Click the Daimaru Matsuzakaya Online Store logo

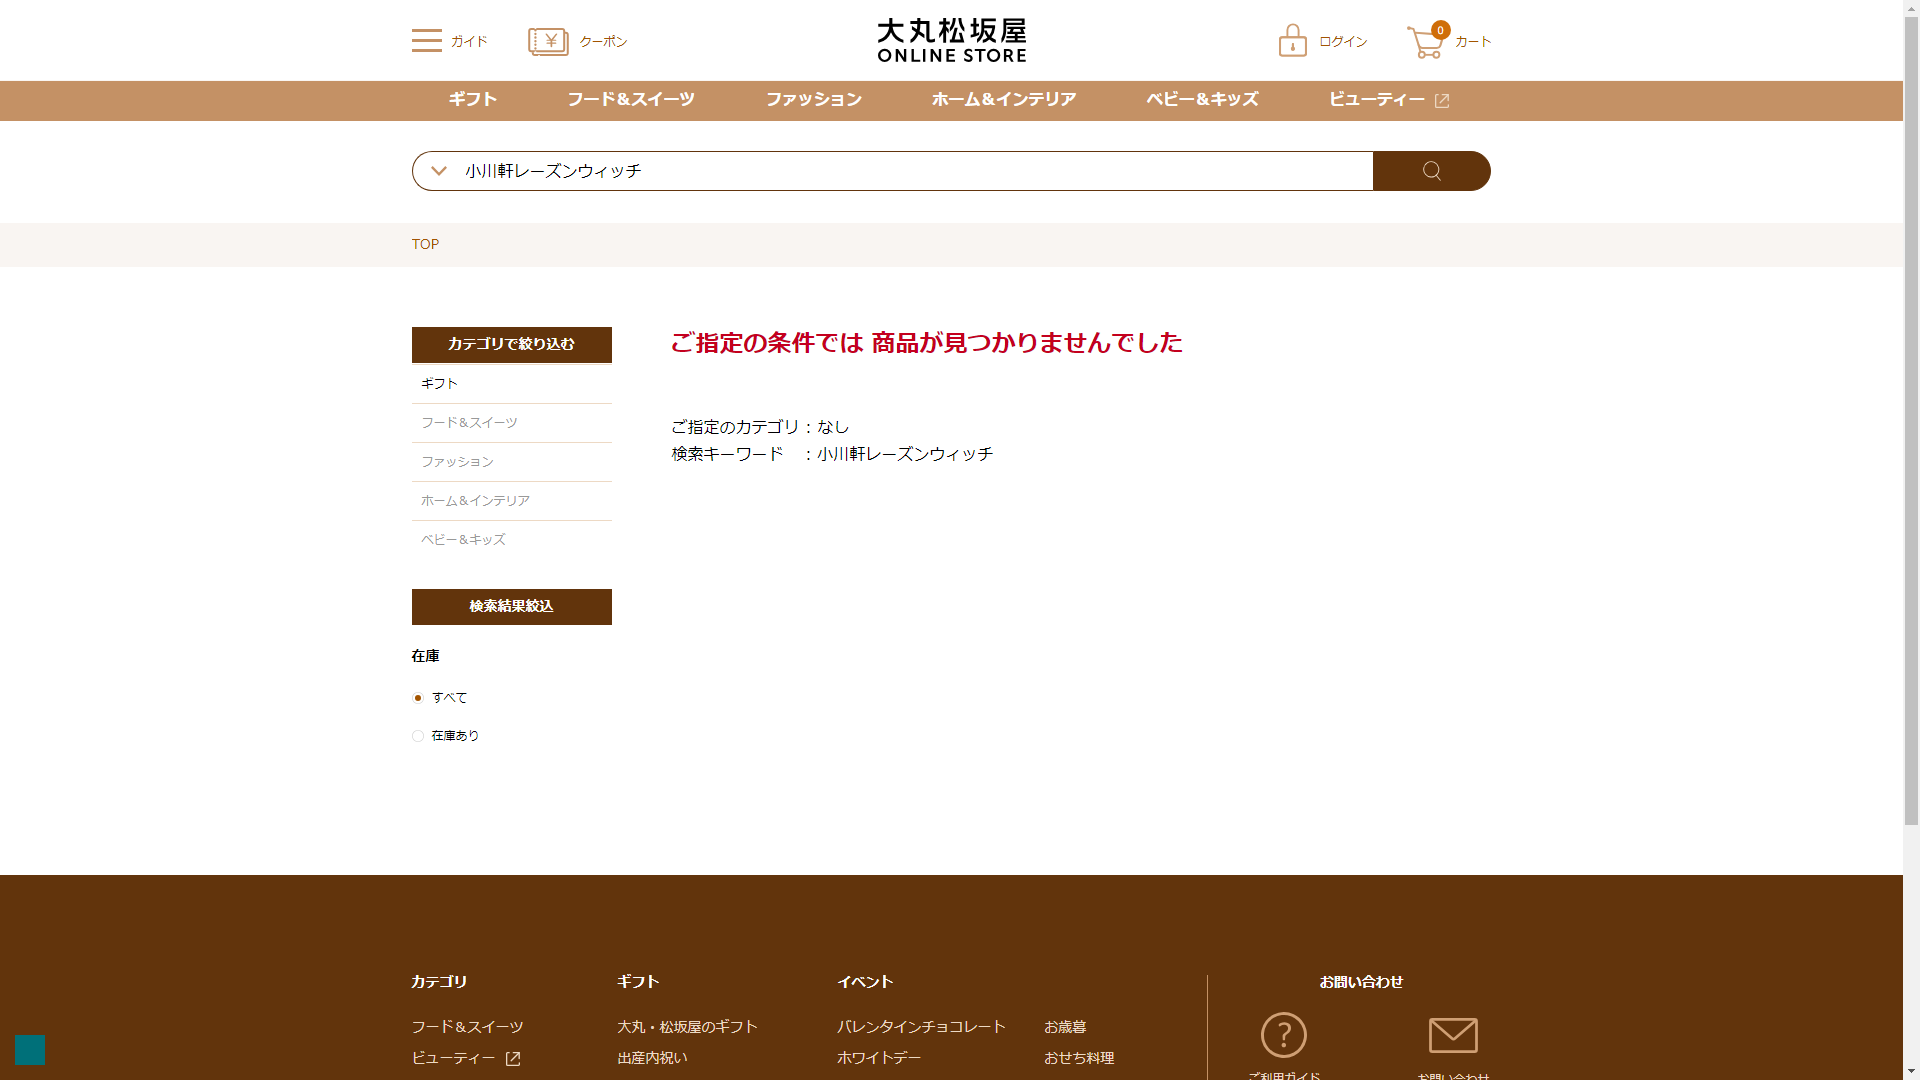pos(951,41)
